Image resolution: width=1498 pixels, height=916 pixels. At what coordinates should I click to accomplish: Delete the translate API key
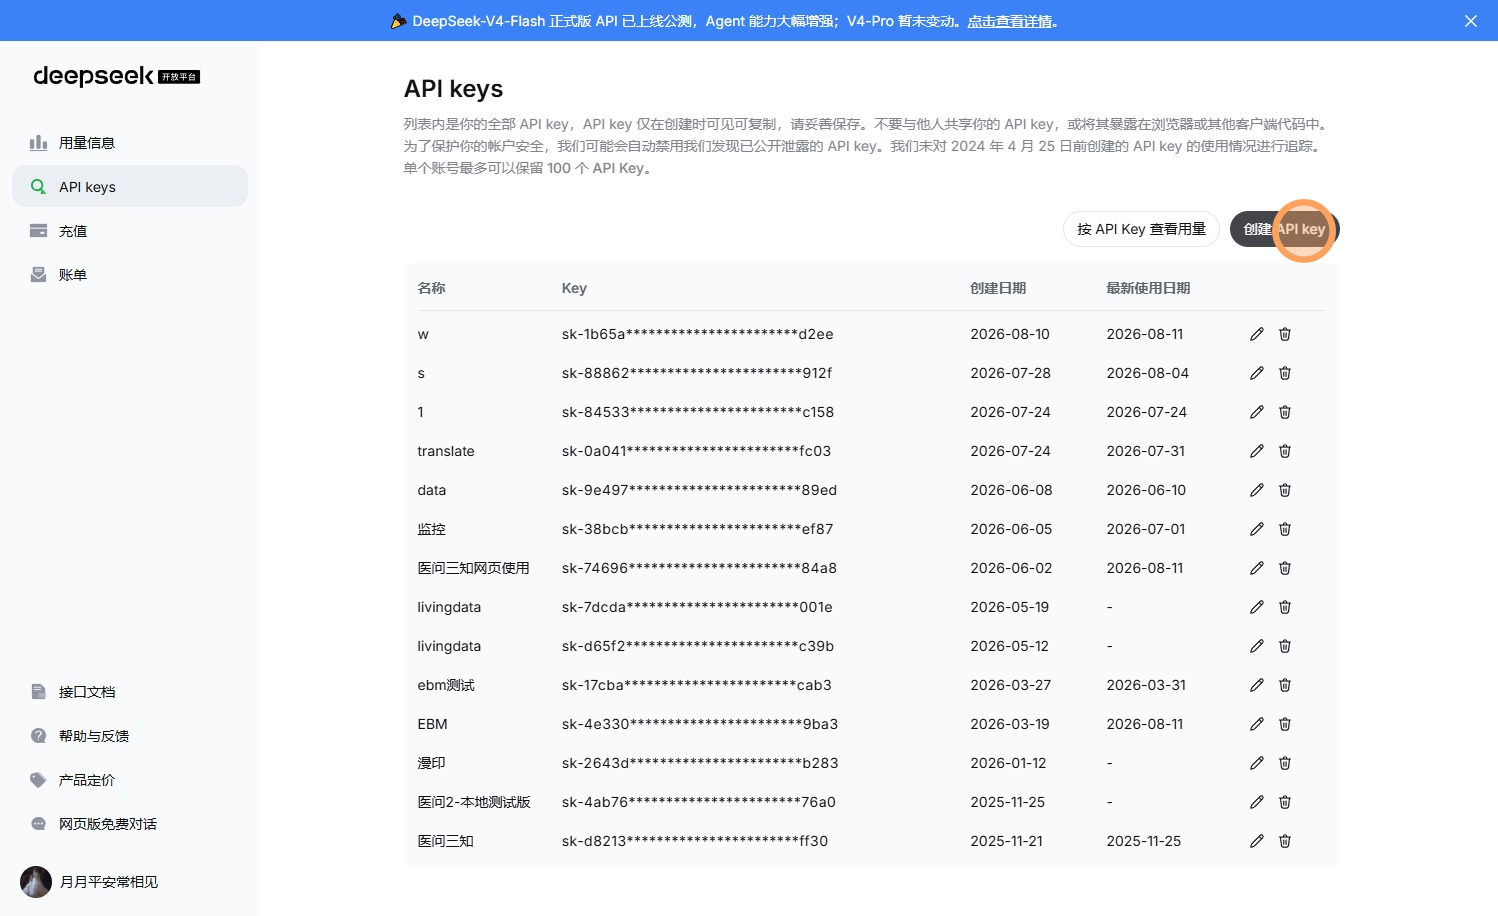[x=1285, y=451]
